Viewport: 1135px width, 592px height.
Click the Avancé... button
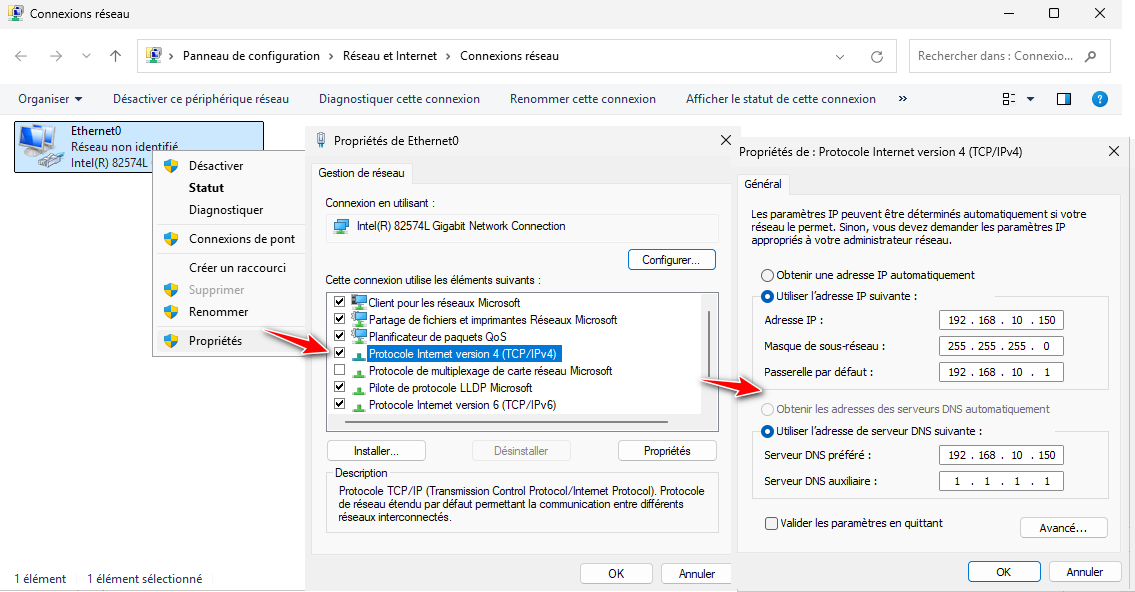tap(1063, 528)
